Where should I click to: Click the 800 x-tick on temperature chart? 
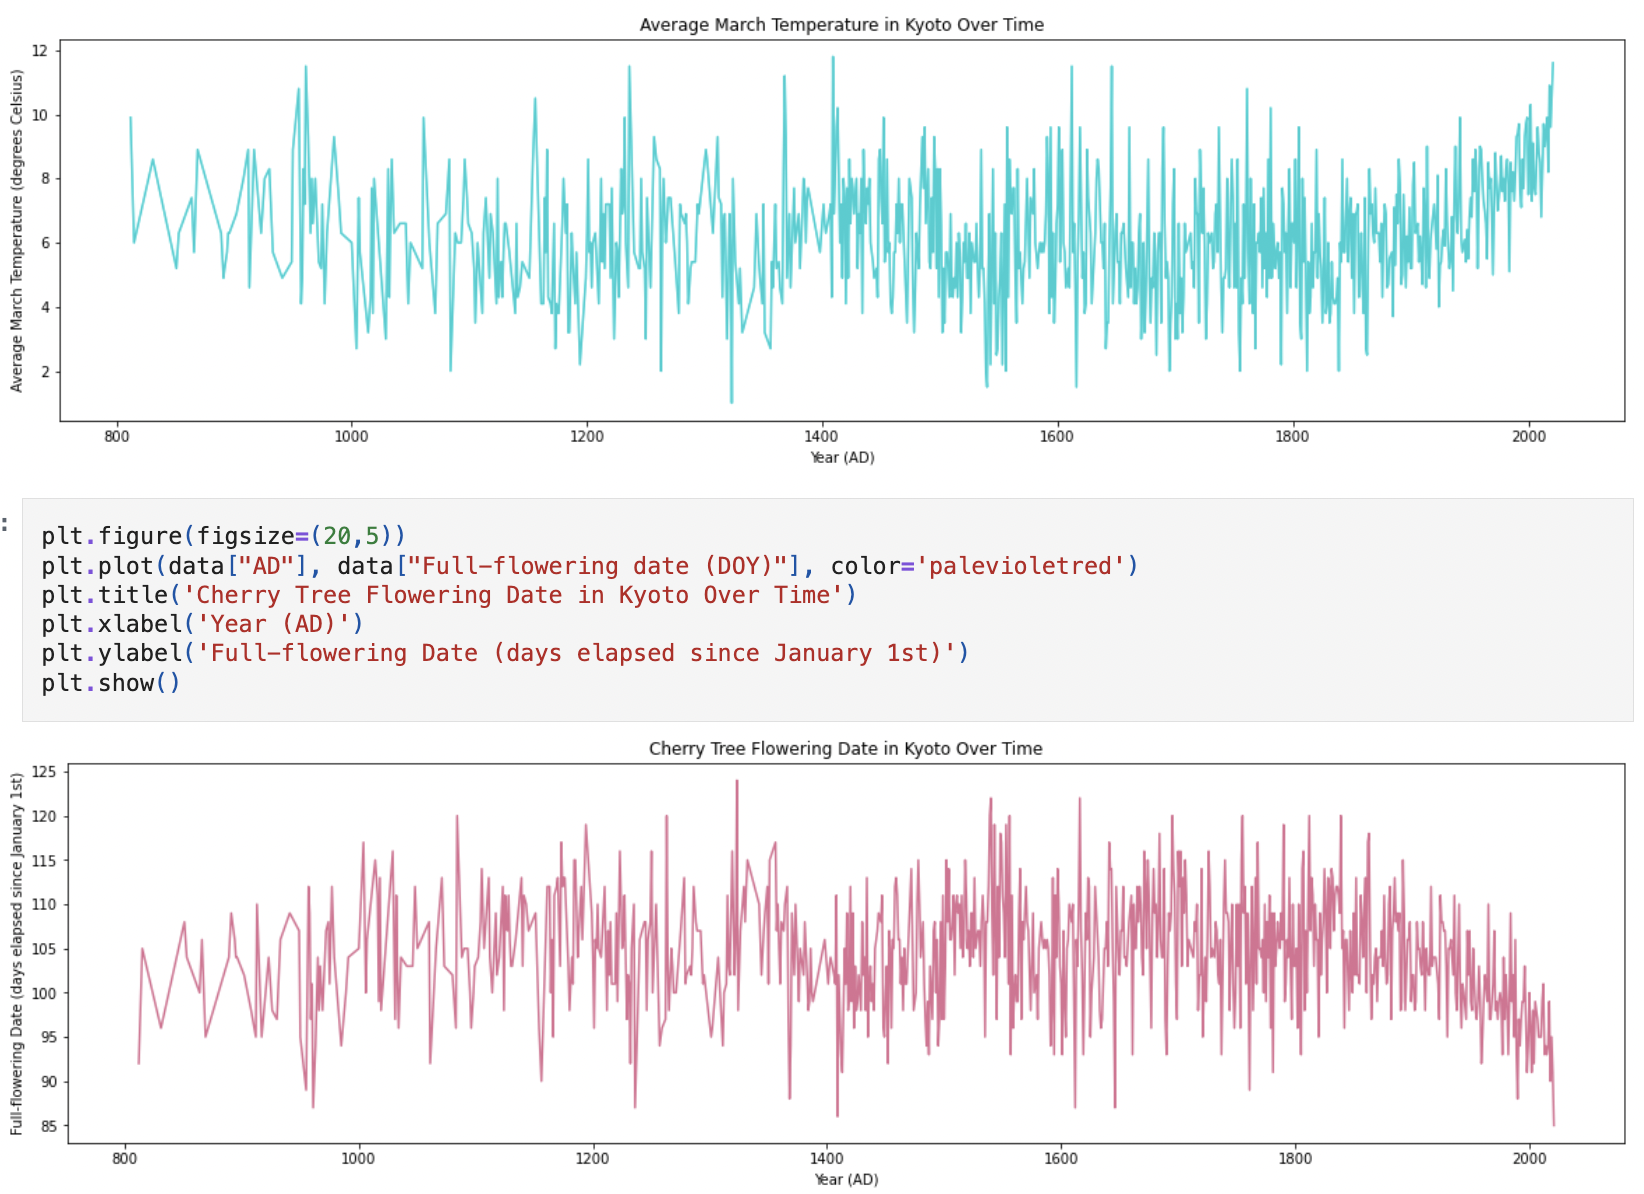pos(117,436)
